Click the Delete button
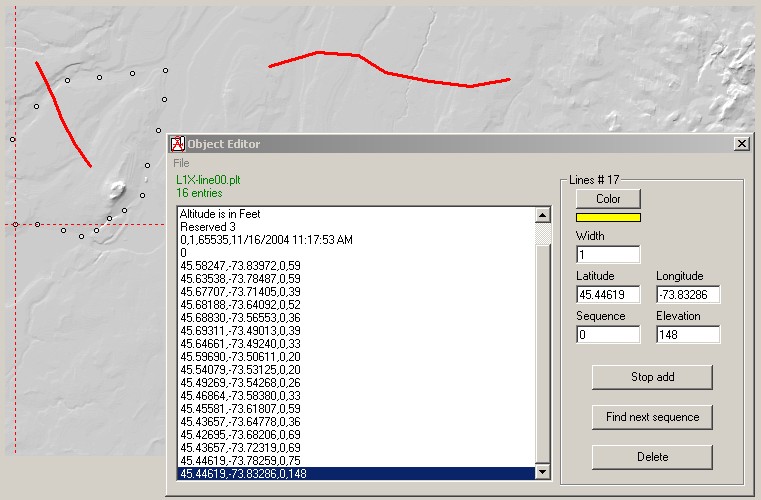The width and height of the screenshot is (761, 500). 652,457
